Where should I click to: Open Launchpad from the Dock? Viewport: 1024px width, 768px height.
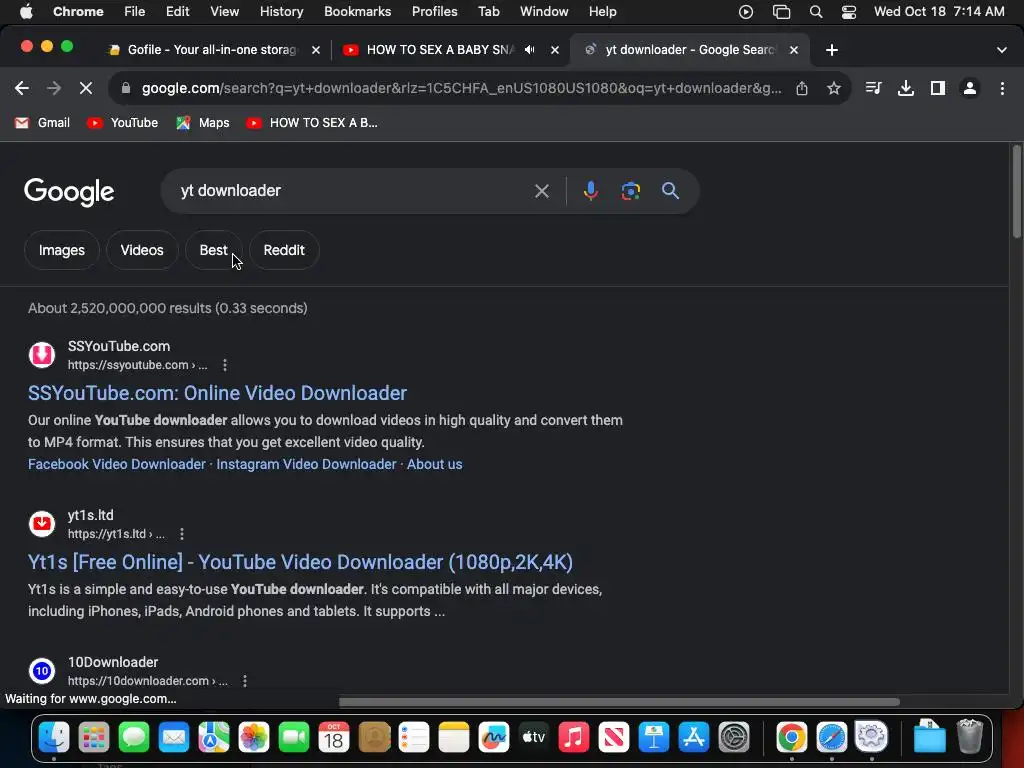tap(93, 737)
